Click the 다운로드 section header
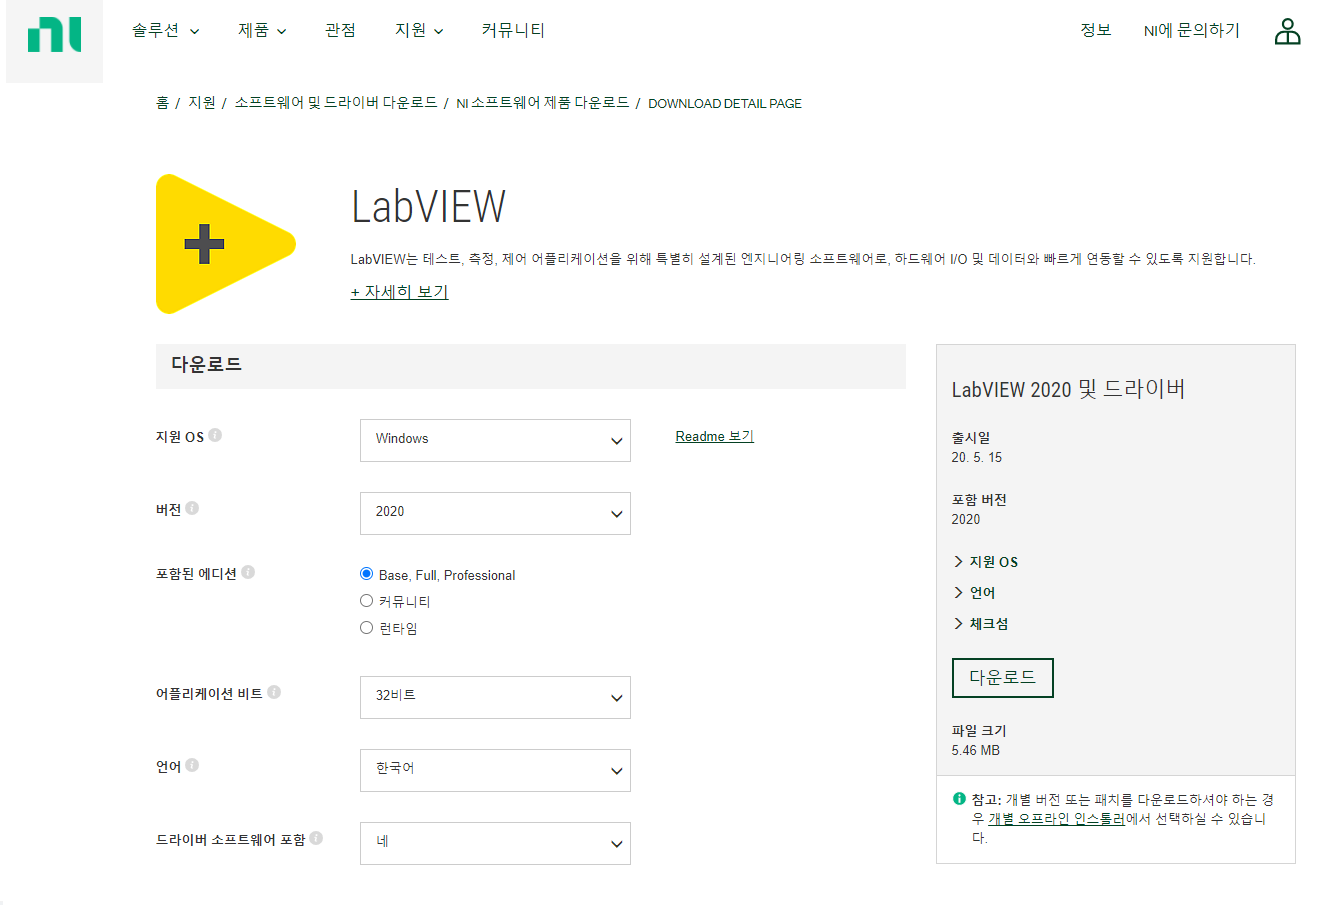Image resolution: width=1338 pixels, height=905 pixels. [x=531, y=366]
